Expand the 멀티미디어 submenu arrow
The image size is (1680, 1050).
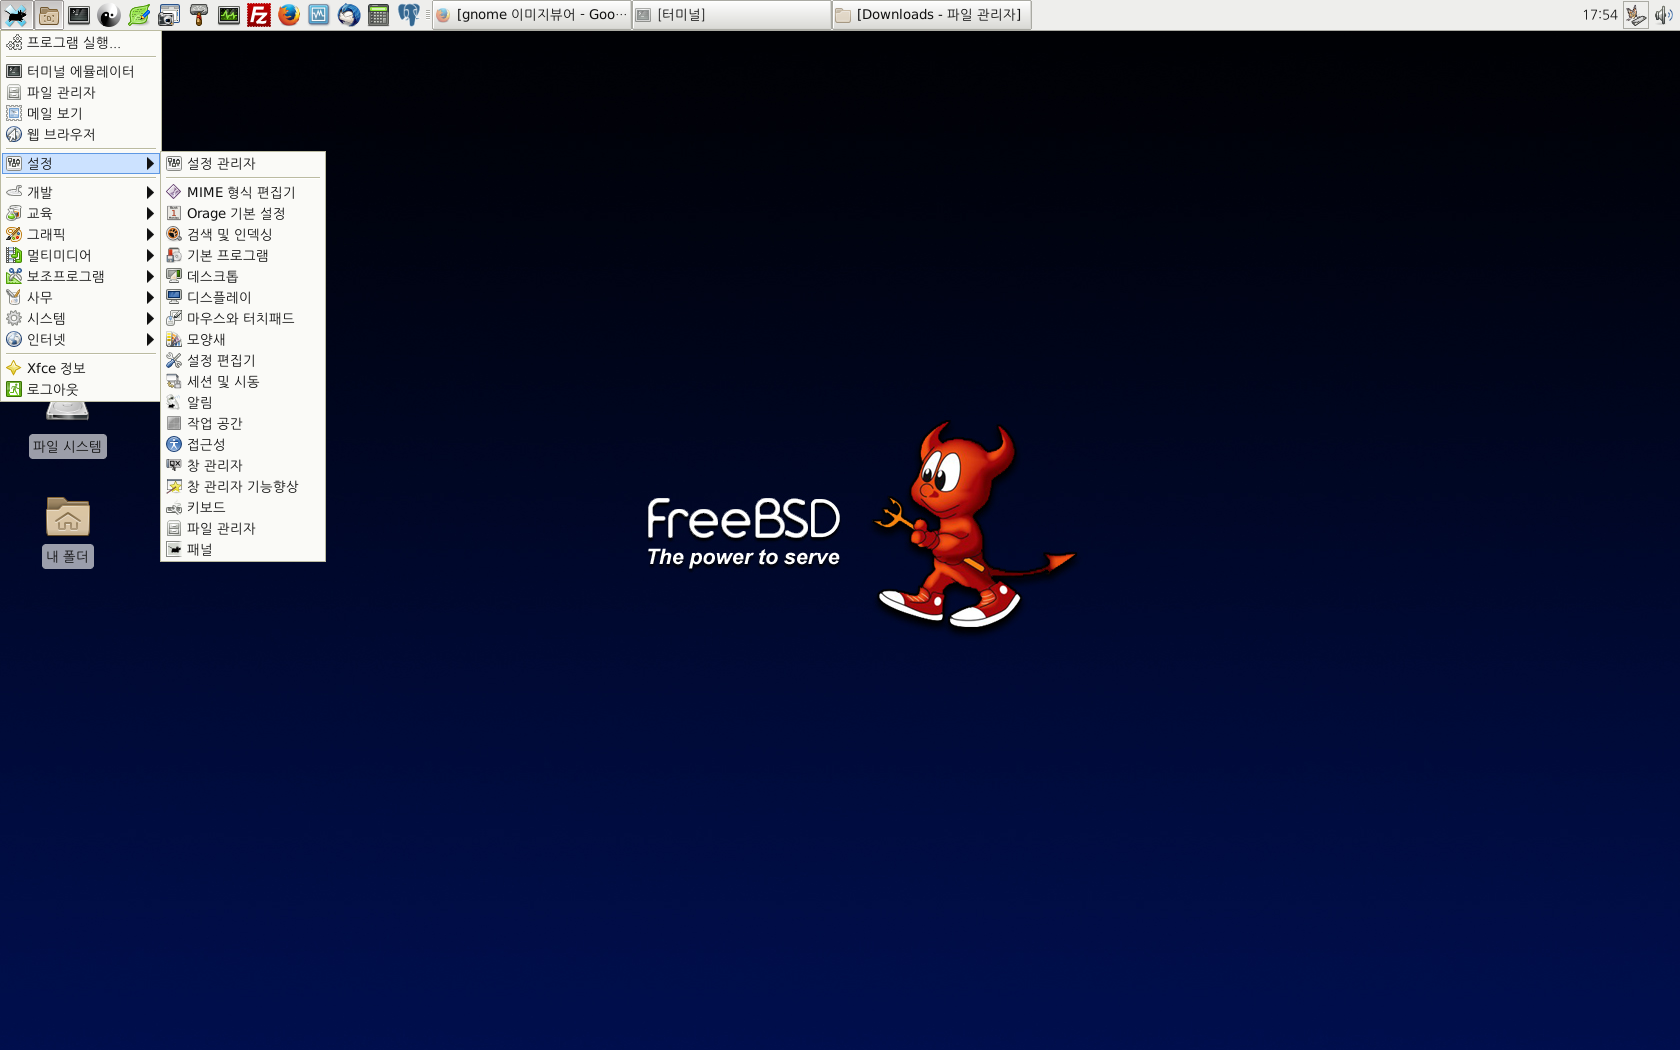point(150,255)
